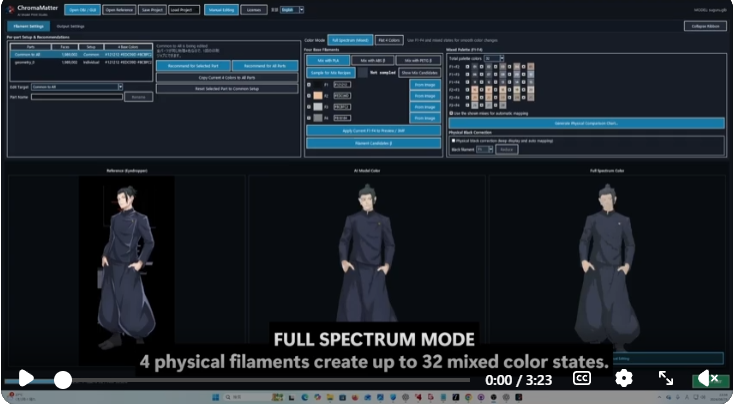Screen dimensions: 736x404
Task: Click the F1 black color swatch
Action: point(318,85)
